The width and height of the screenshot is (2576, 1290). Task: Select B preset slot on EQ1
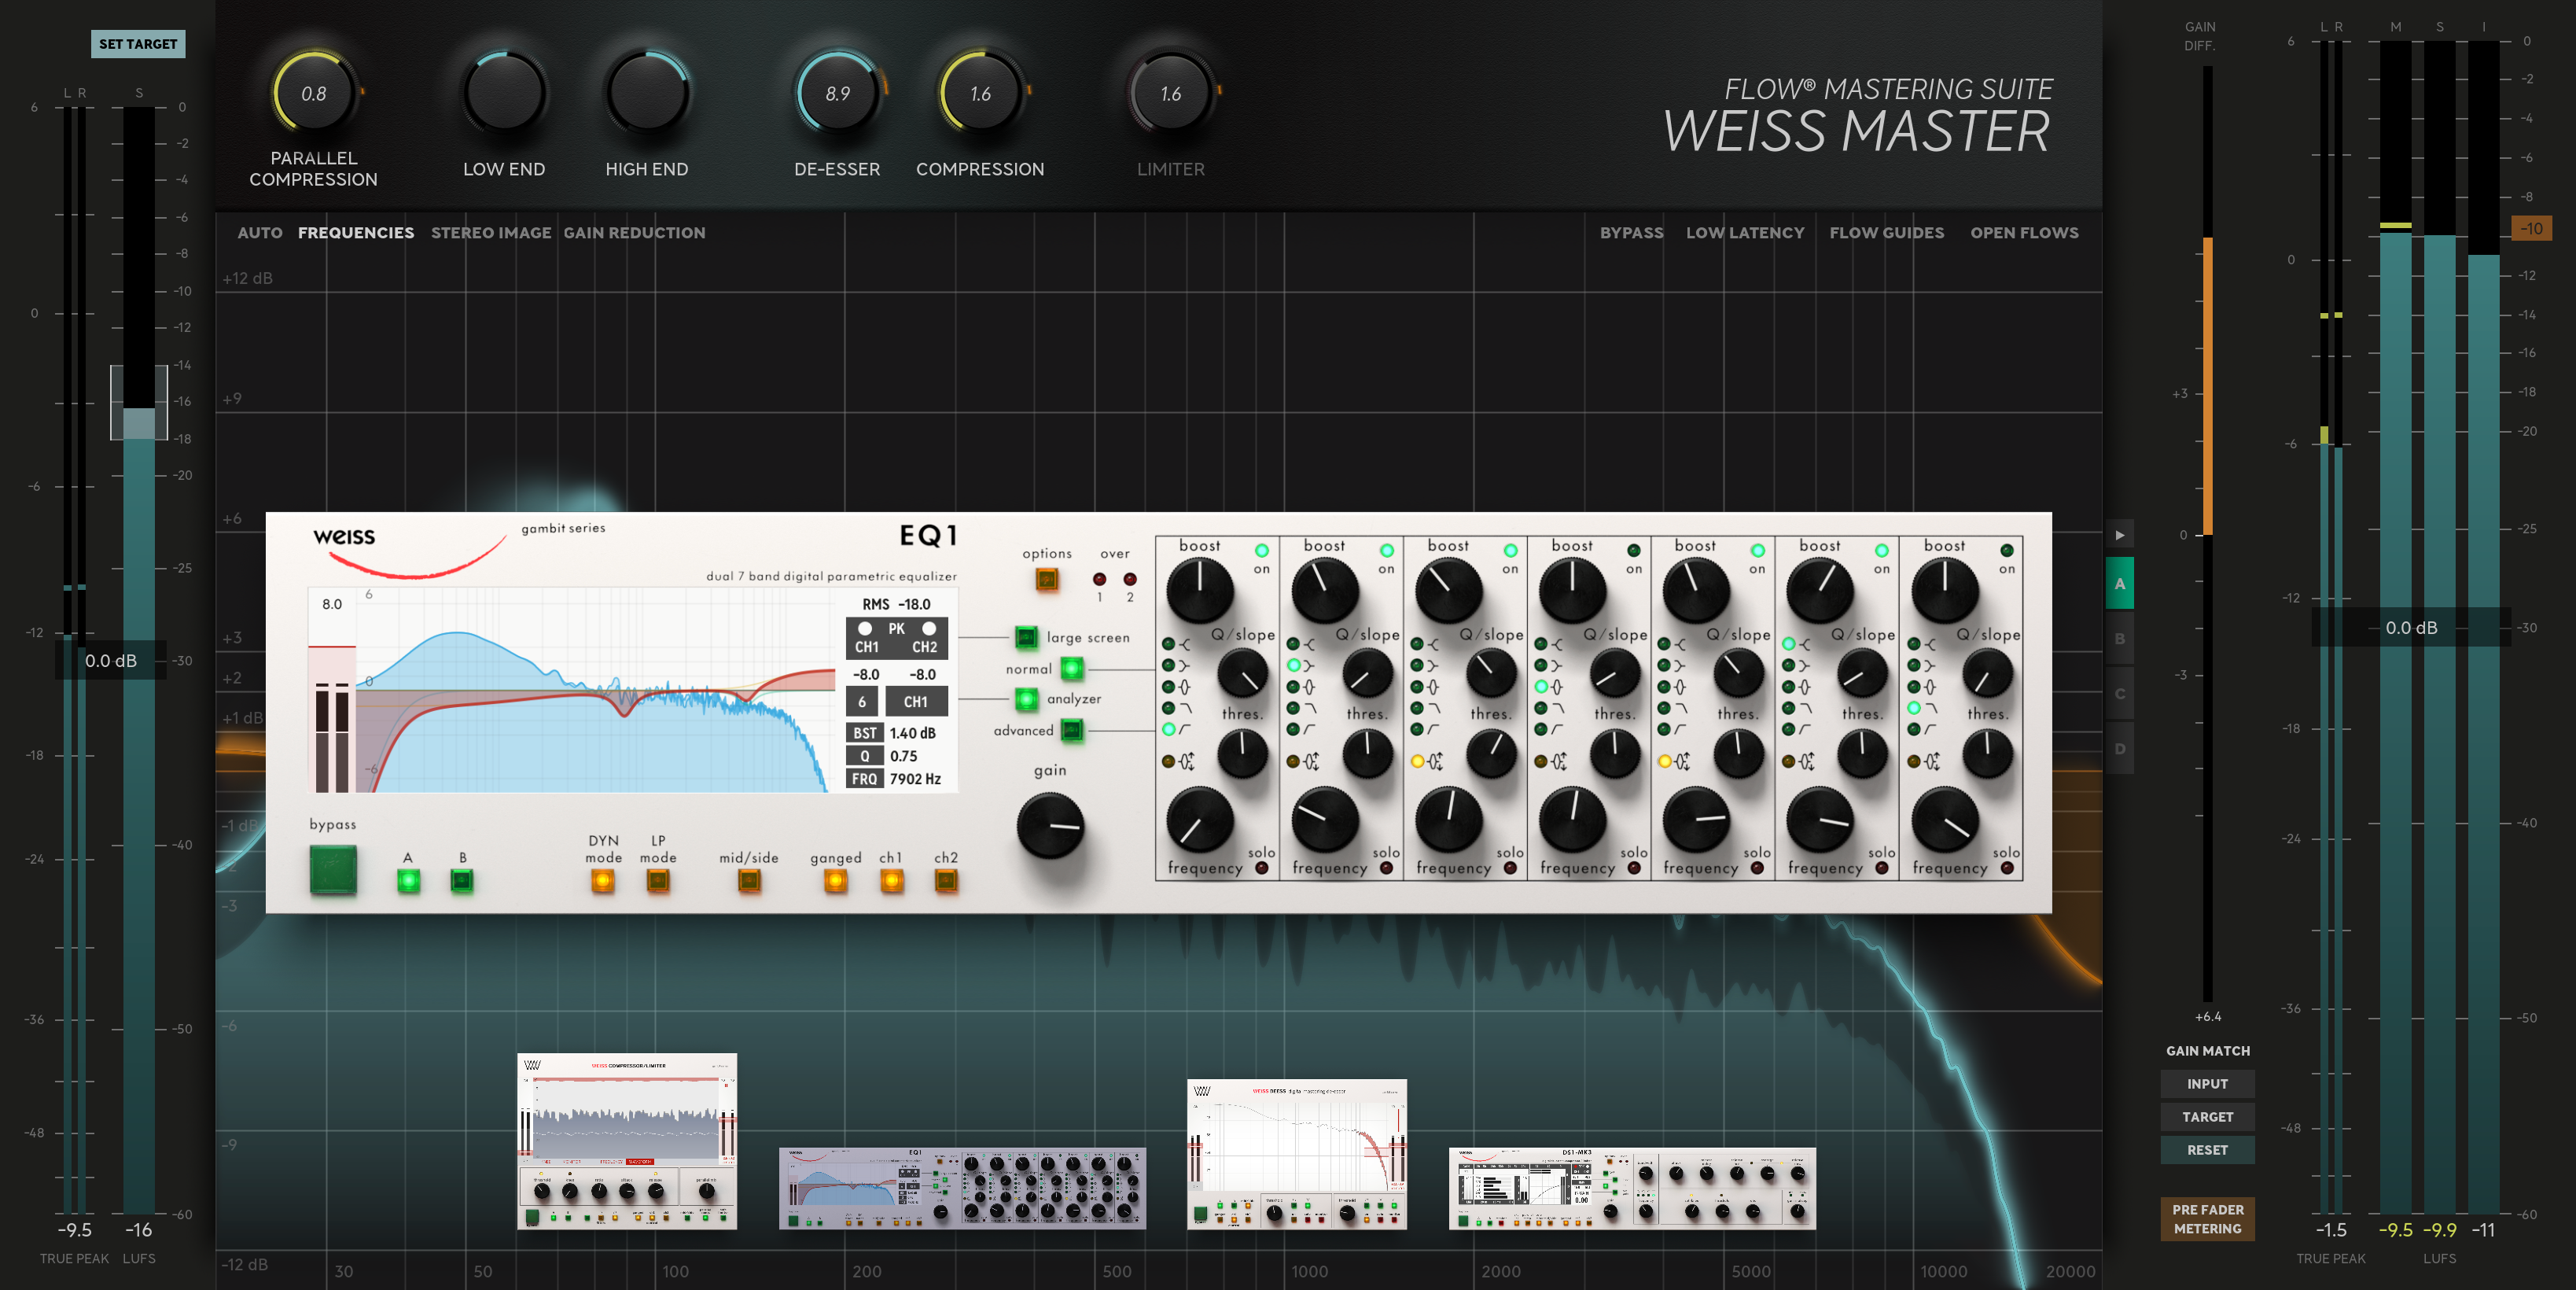pos(461,881)
